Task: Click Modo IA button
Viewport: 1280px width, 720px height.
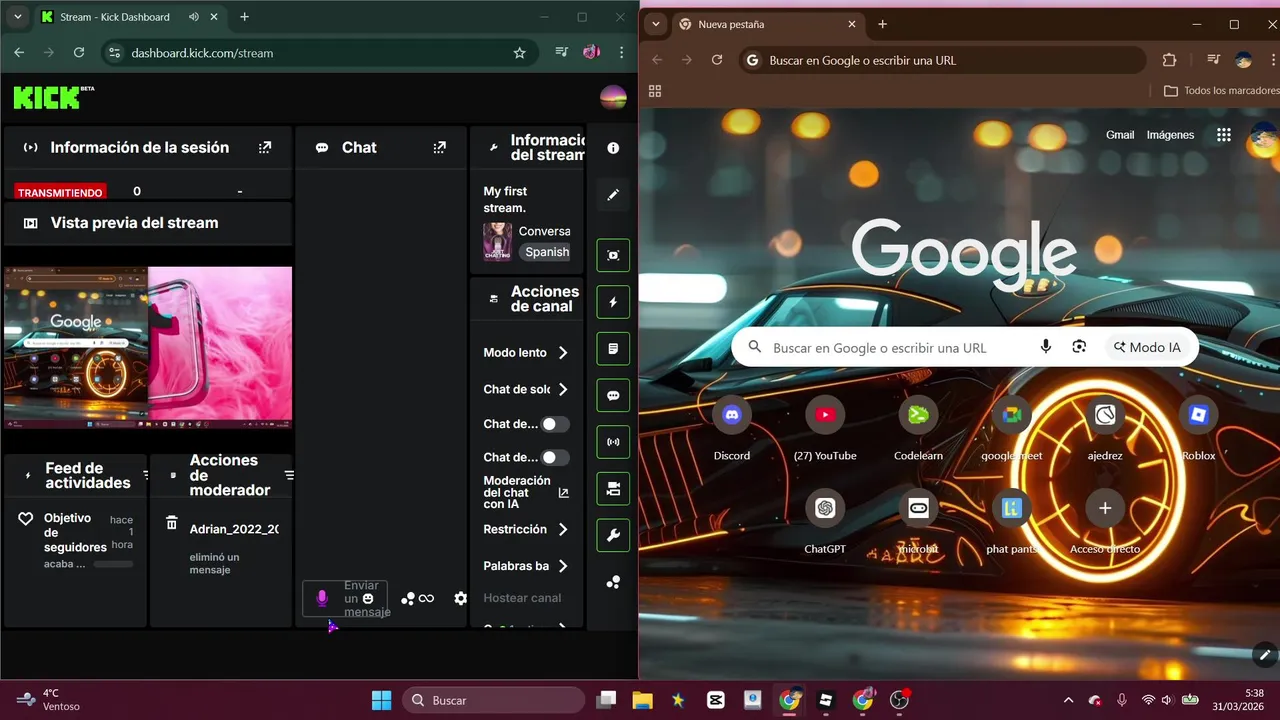Action: pos(1147,347)
